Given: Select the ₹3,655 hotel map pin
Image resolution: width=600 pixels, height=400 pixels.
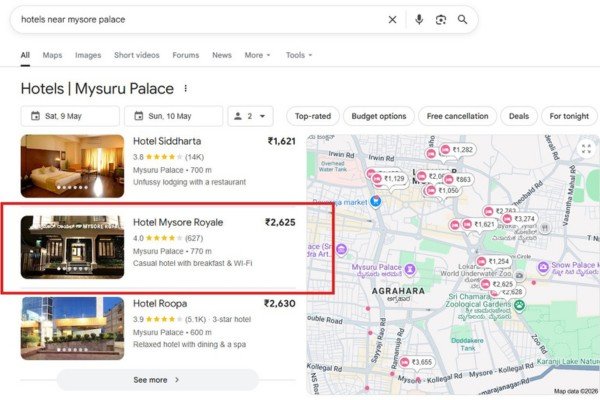Looking at the screenshot, I should (x=416, y=362).
